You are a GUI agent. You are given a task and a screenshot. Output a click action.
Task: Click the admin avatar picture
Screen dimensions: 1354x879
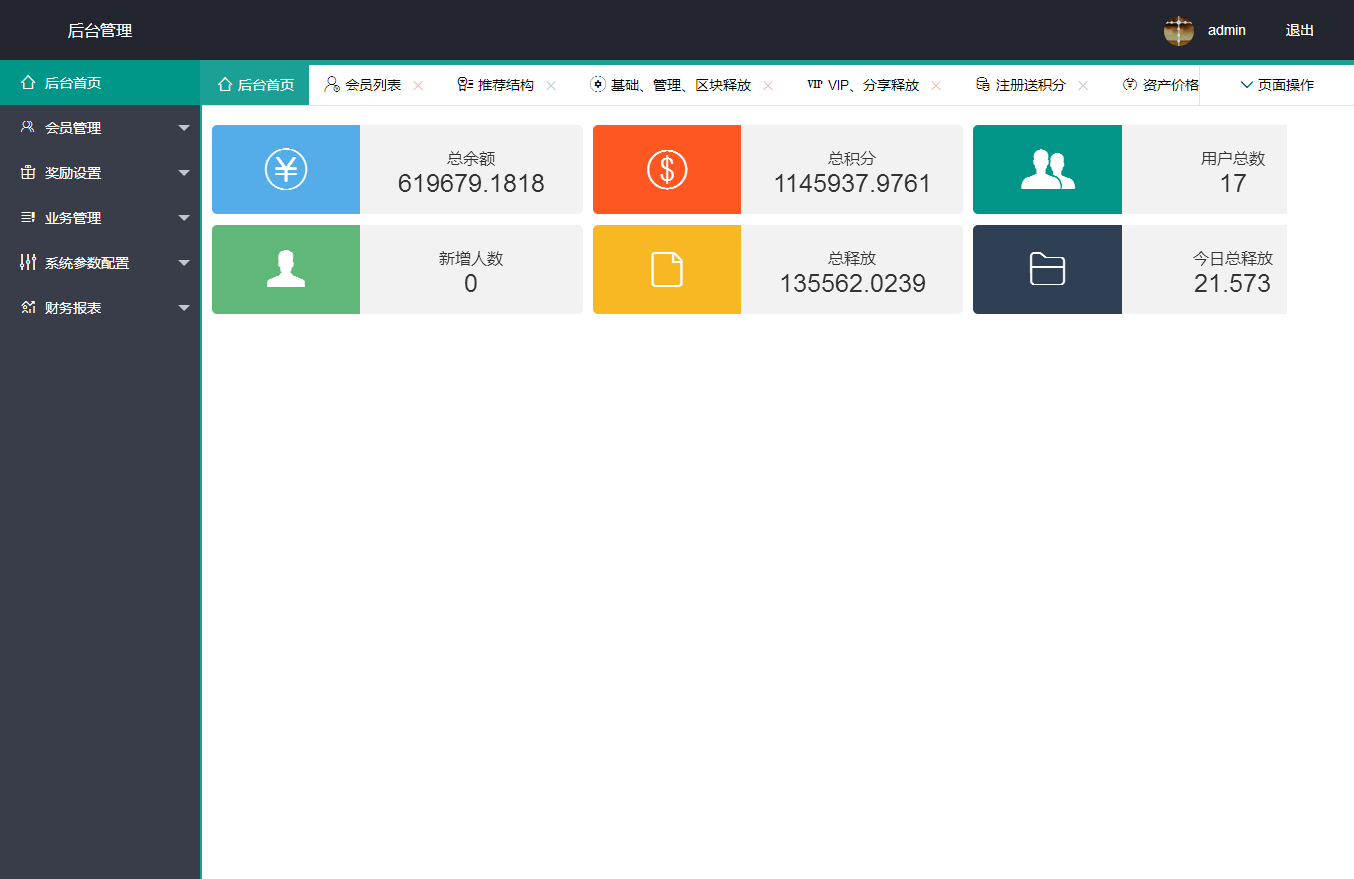coord(1178,30)
